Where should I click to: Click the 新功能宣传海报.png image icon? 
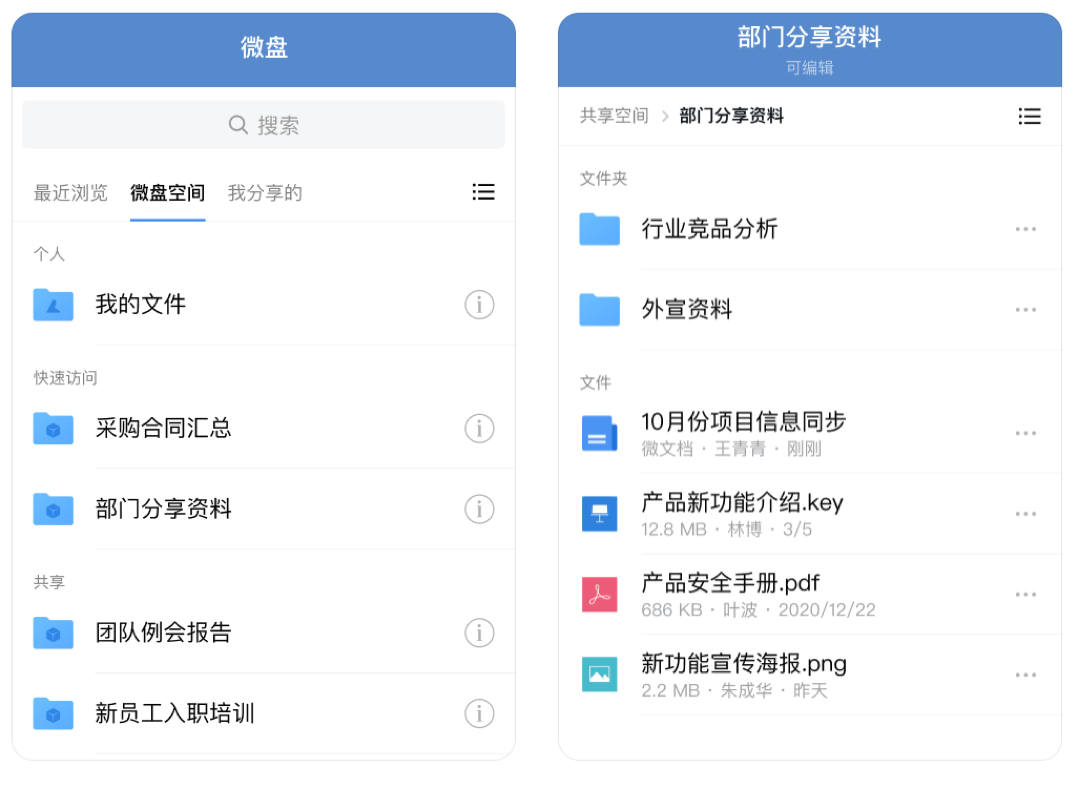[x=600, y=675]
